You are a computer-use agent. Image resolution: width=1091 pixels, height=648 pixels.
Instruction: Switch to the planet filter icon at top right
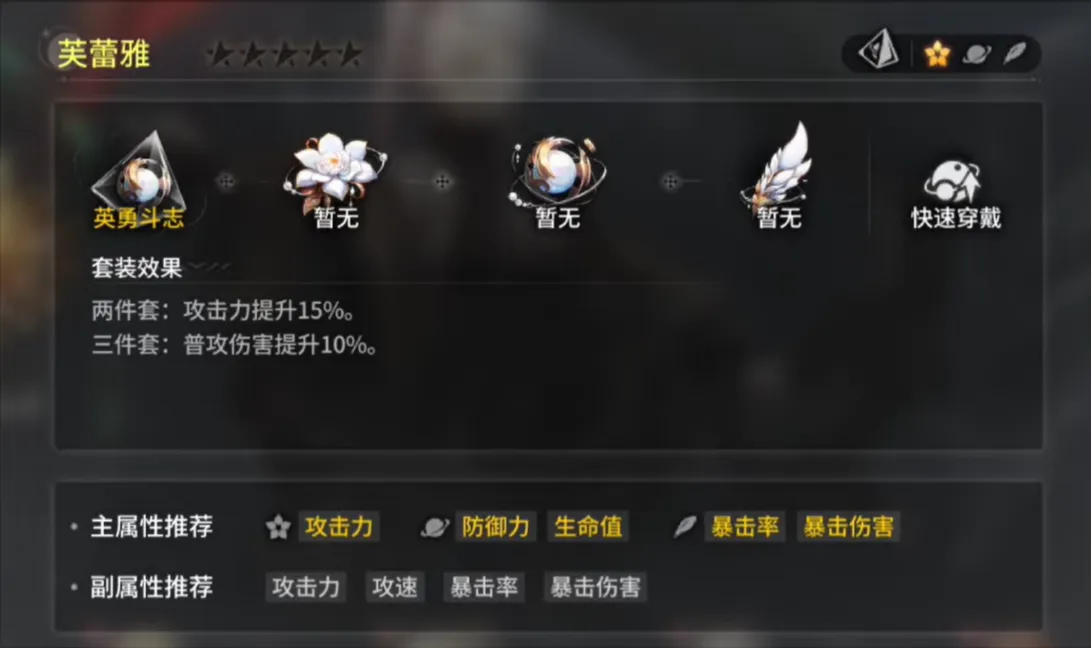(977, 54)
